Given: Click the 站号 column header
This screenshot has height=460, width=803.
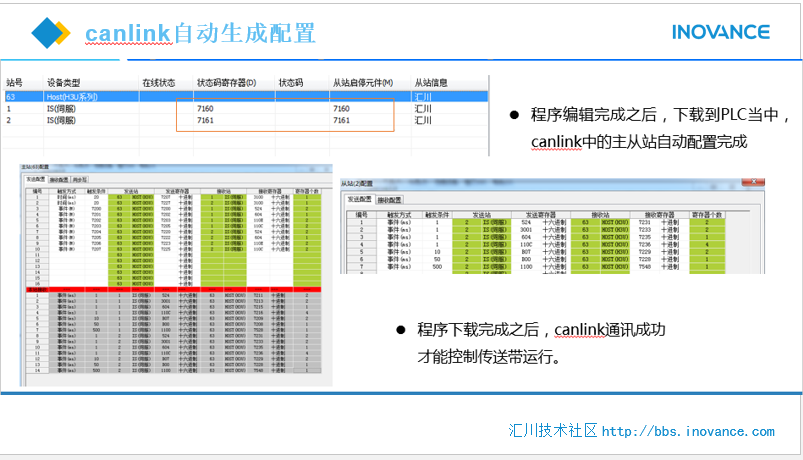Looking at the screenshot, I should 14,82.
